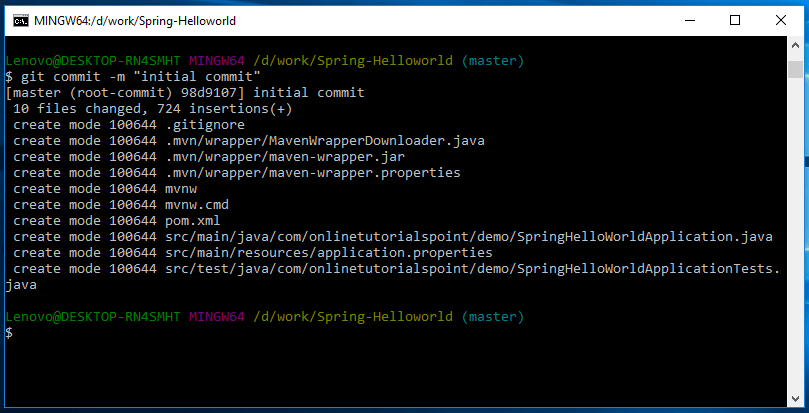Screen dimensions: 809x413
Task: Click the empty prompt "$" on the last line
Action: [9, 333]
